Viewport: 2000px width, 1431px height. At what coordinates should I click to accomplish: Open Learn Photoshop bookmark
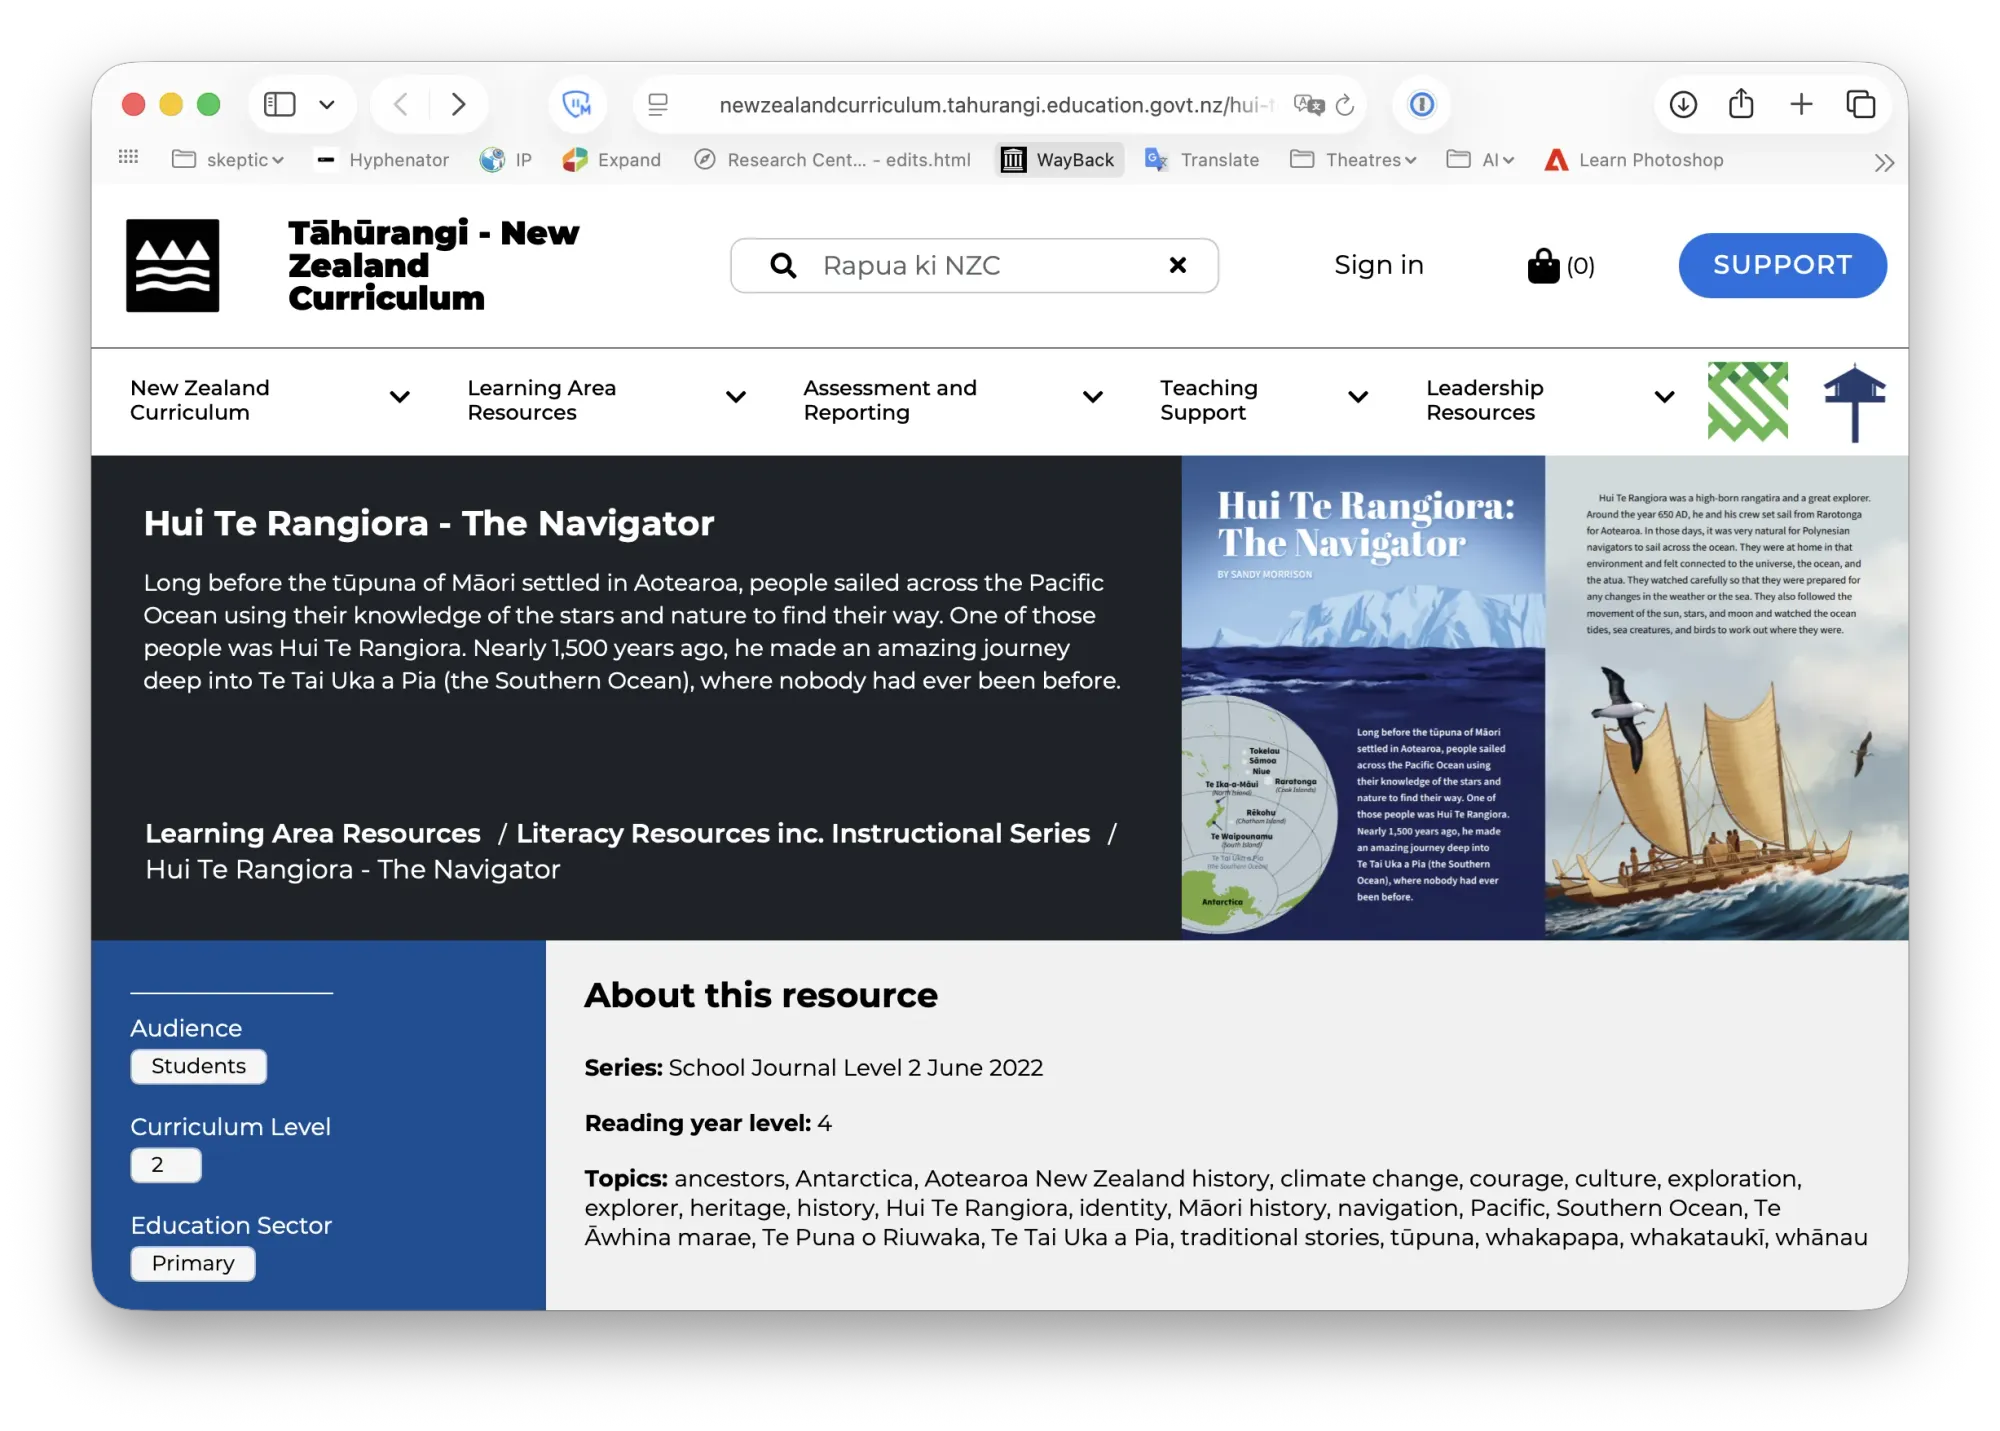pyautogui.click(x=1634, y=160)
